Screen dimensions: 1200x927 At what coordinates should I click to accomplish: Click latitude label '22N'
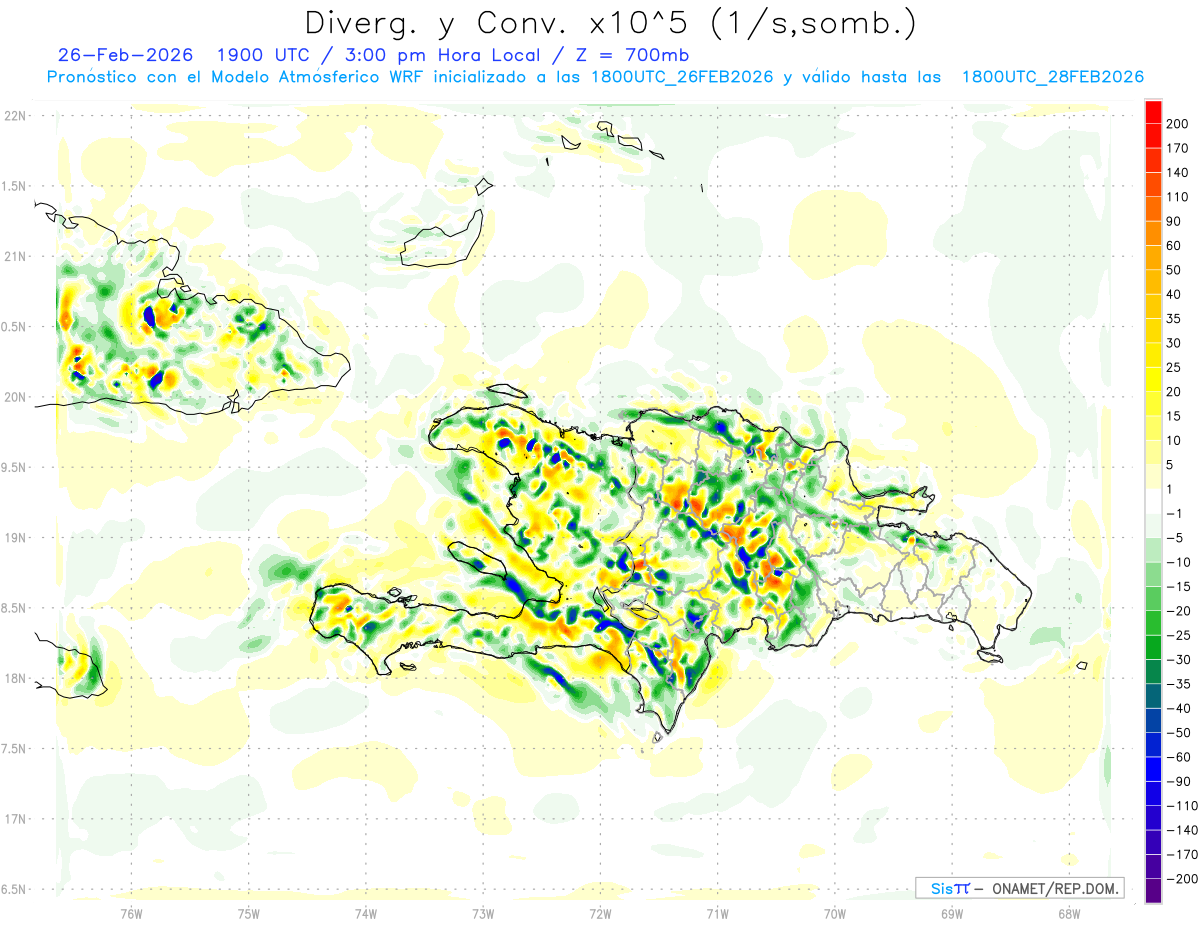coord(14,116)
